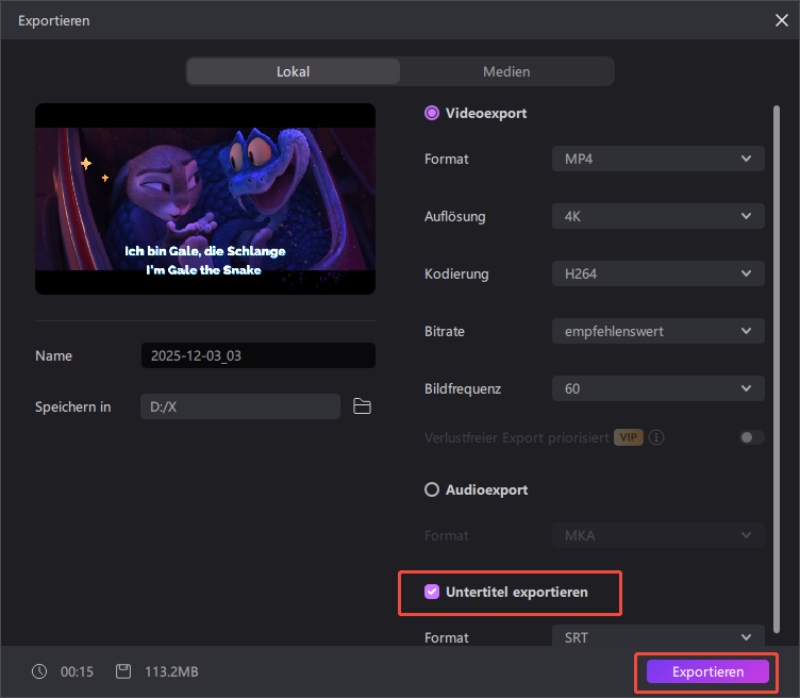Click the Name input field

(x=258, y=356)
